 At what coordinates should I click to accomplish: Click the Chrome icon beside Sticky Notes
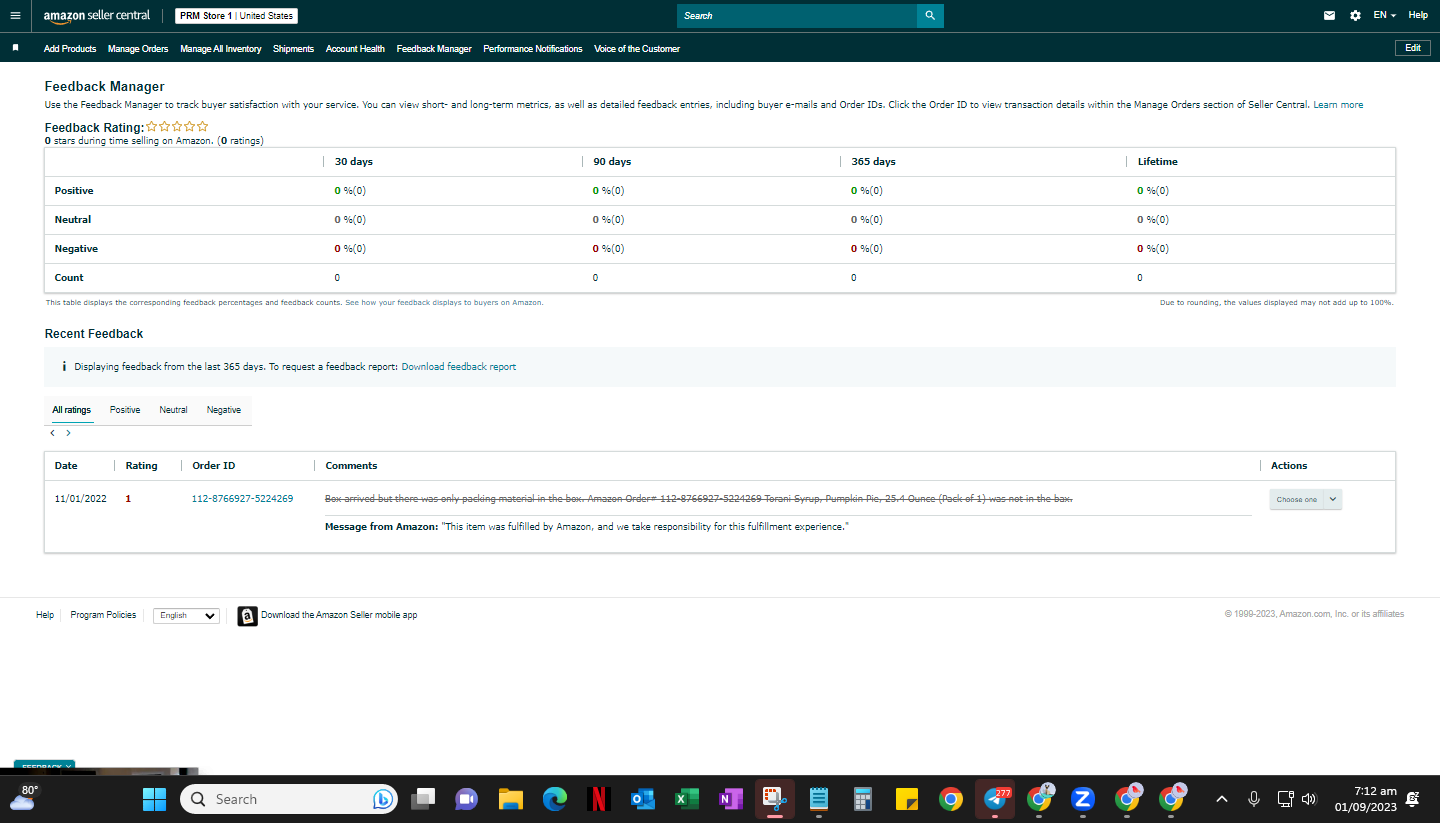(x=951, y=799)
